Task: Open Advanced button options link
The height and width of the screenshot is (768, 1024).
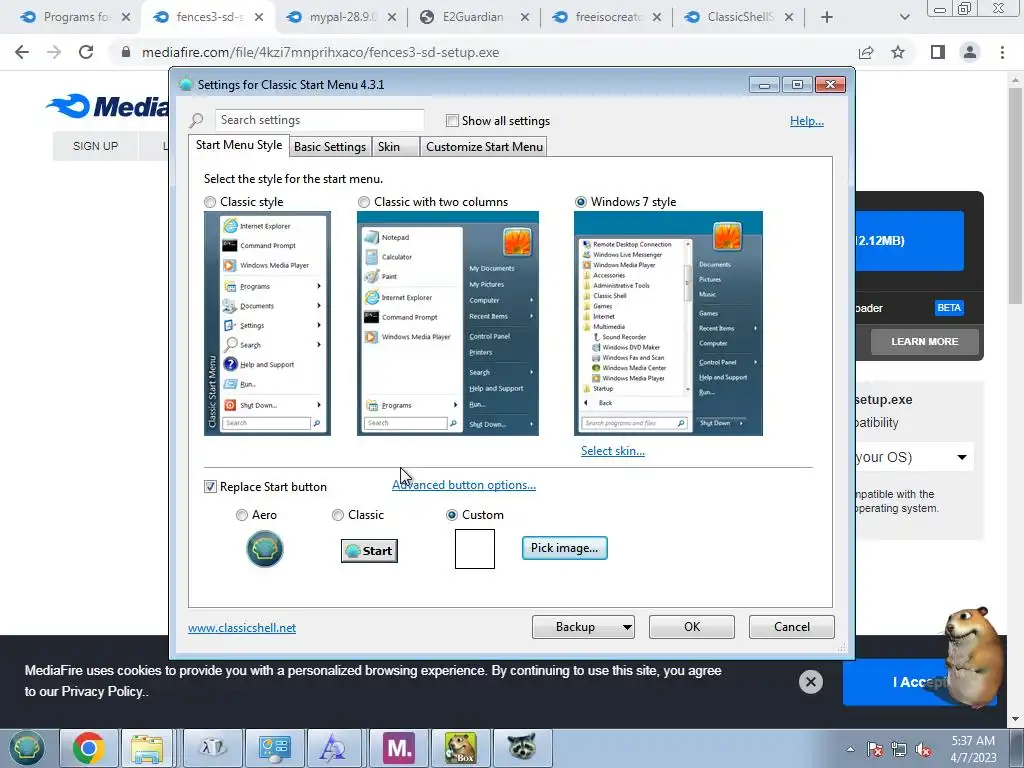Action: [x=464, y=485]
